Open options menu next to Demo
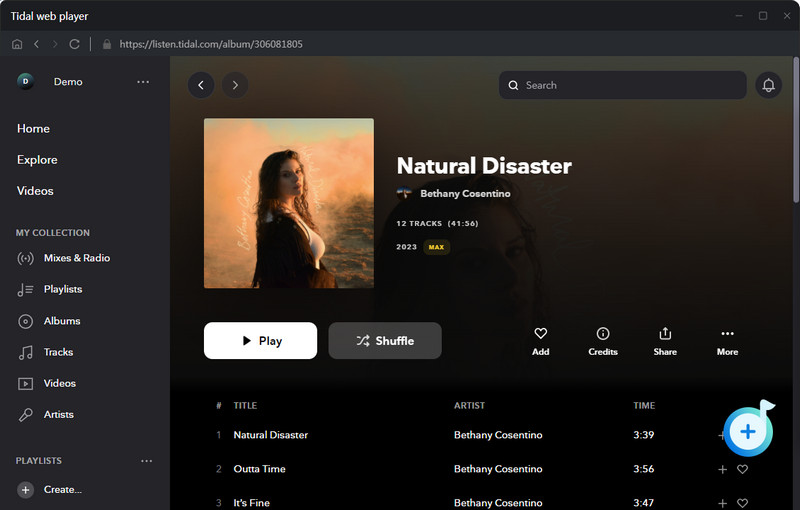This screenshot has height=510, width=800. (143, 82)
